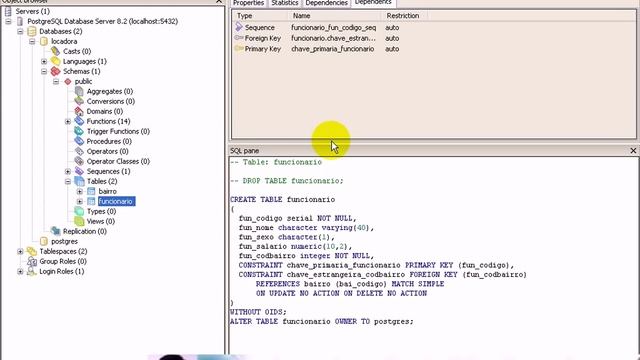Viewport: 640px width, 360px height.
Task: Select the chave_primaria_funcionario dependent name
Action: pyautogui.click(x=333, y=49)
